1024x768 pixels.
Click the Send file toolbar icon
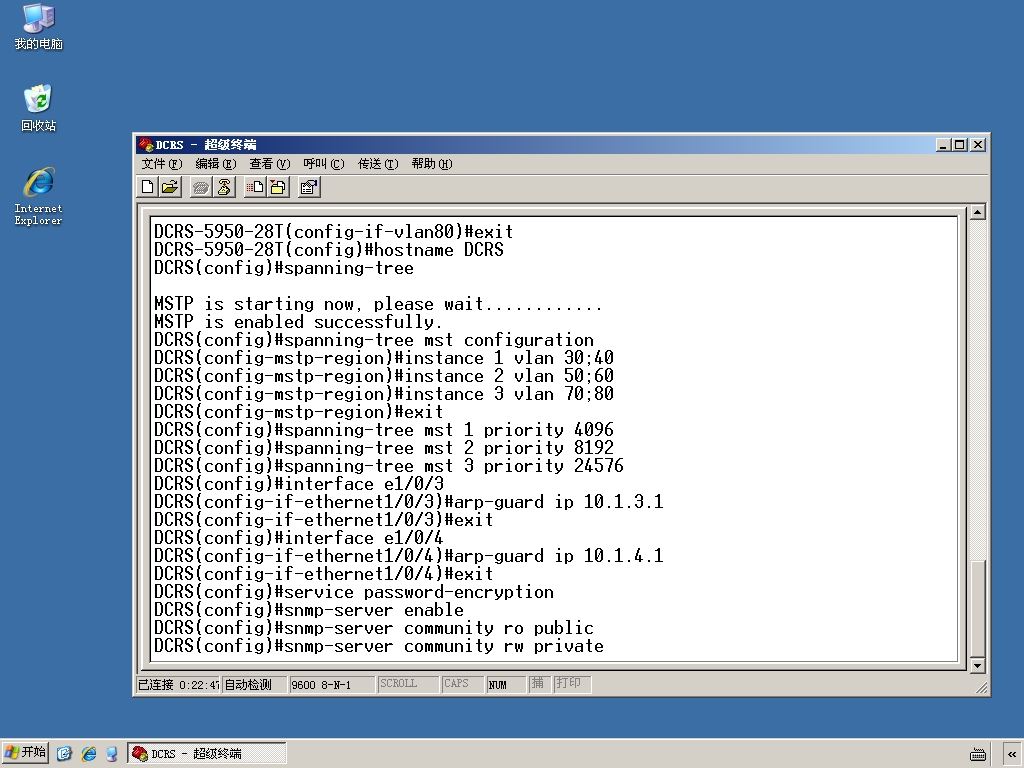(x=255, y=187)
